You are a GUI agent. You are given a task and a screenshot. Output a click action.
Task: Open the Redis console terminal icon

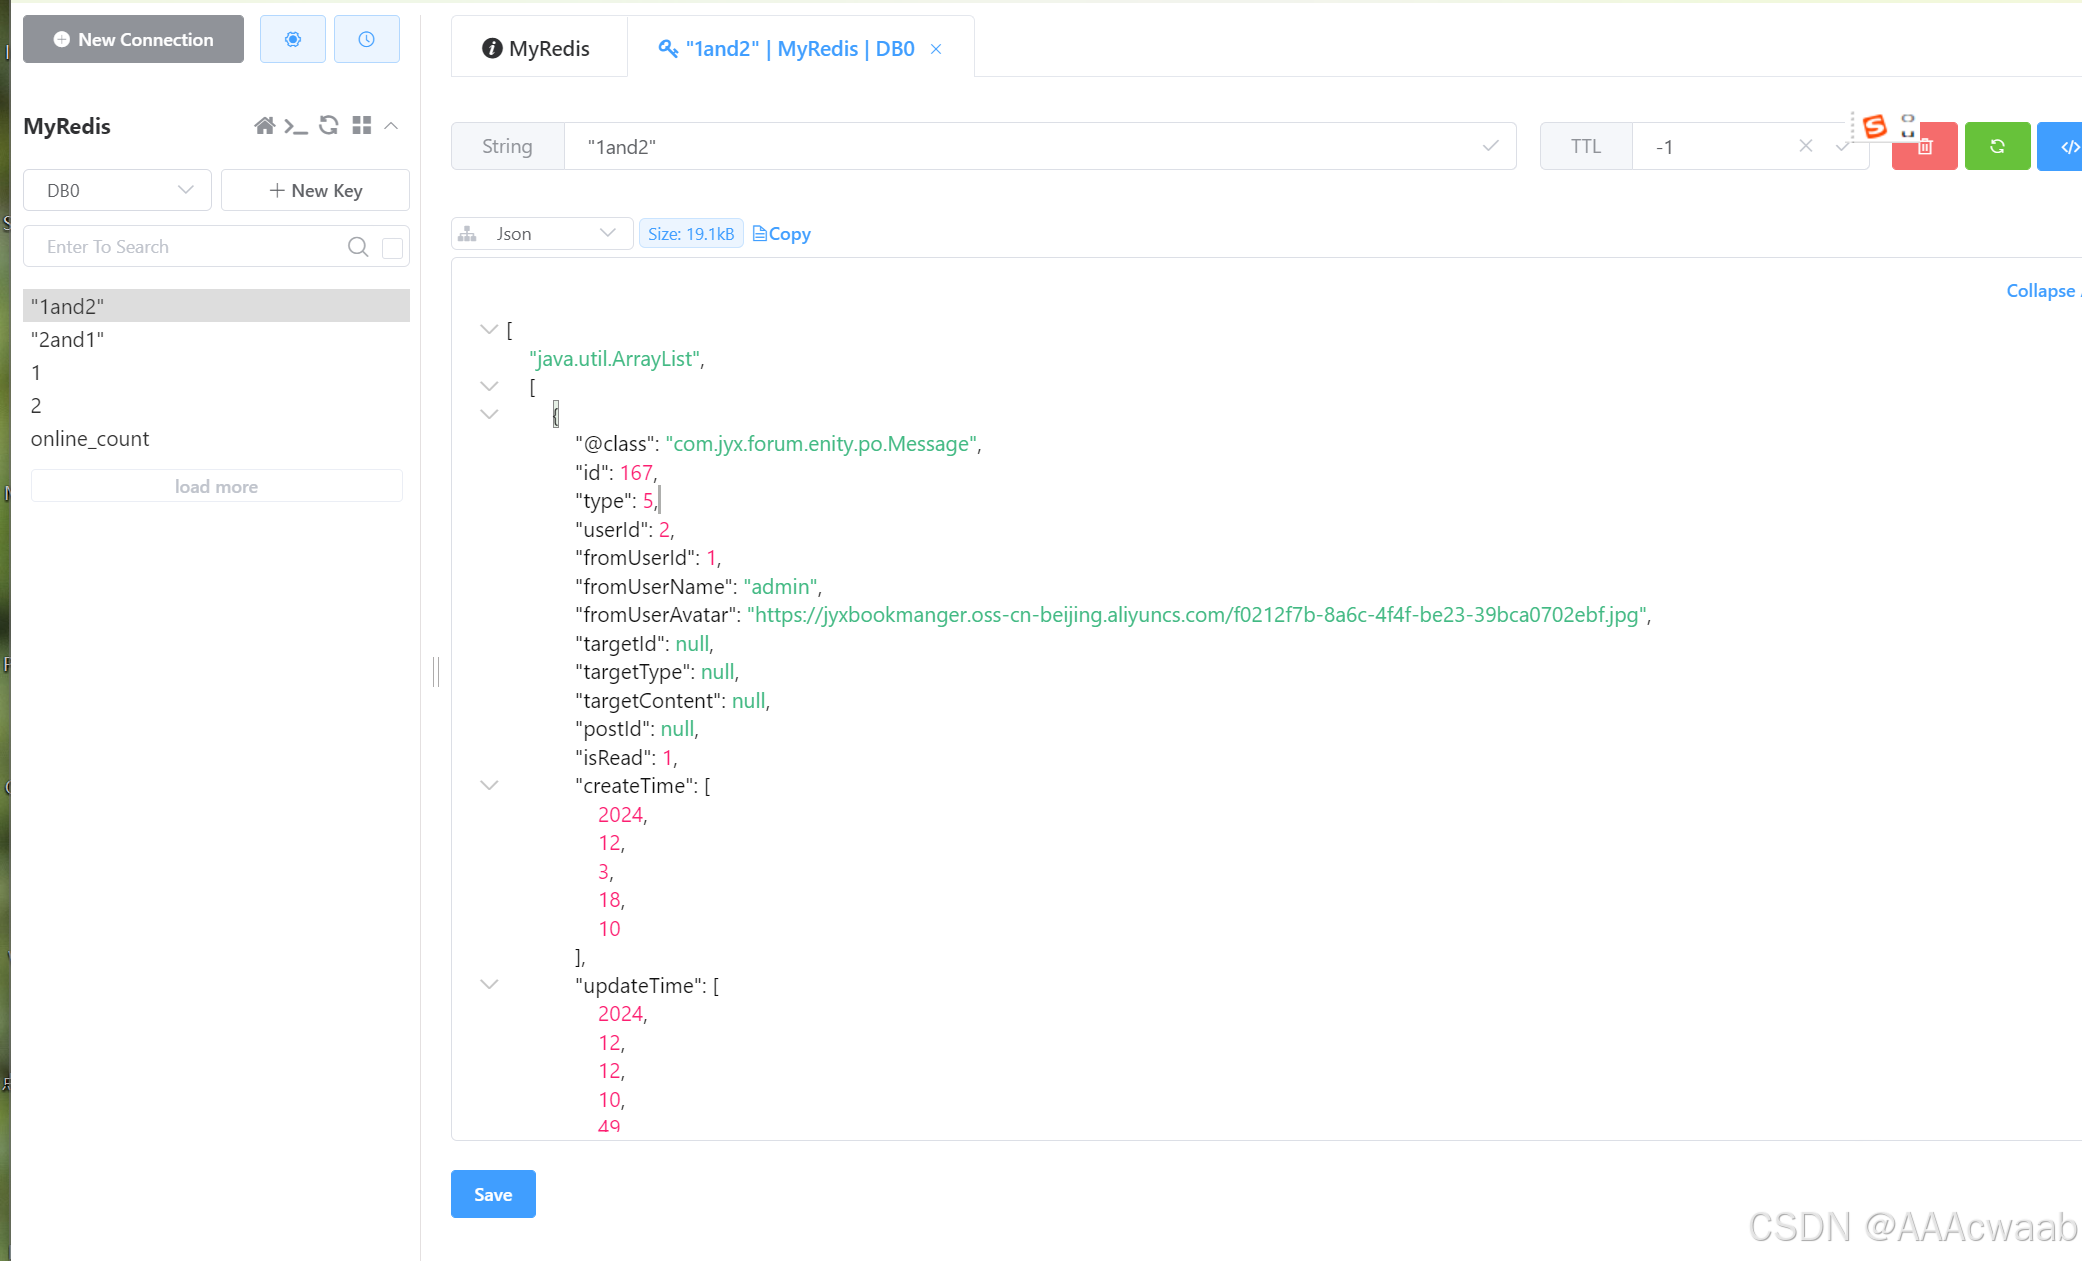pos(295,126)
